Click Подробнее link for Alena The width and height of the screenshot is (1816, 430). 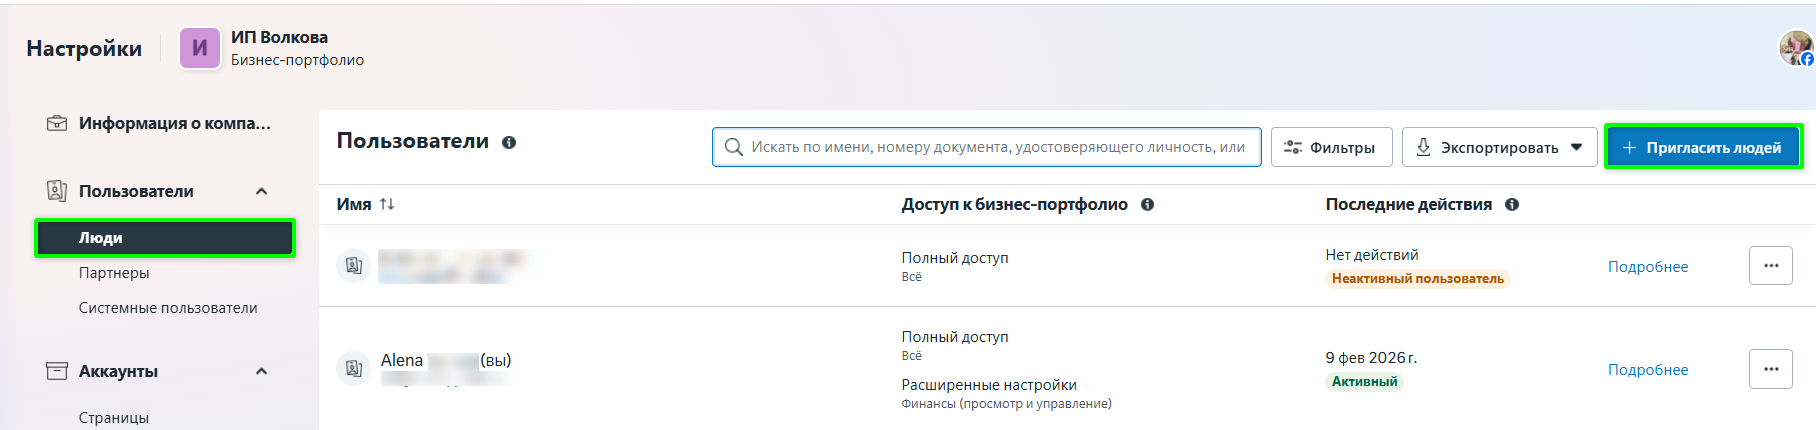pyautogui.click(x=1647, y=370)
